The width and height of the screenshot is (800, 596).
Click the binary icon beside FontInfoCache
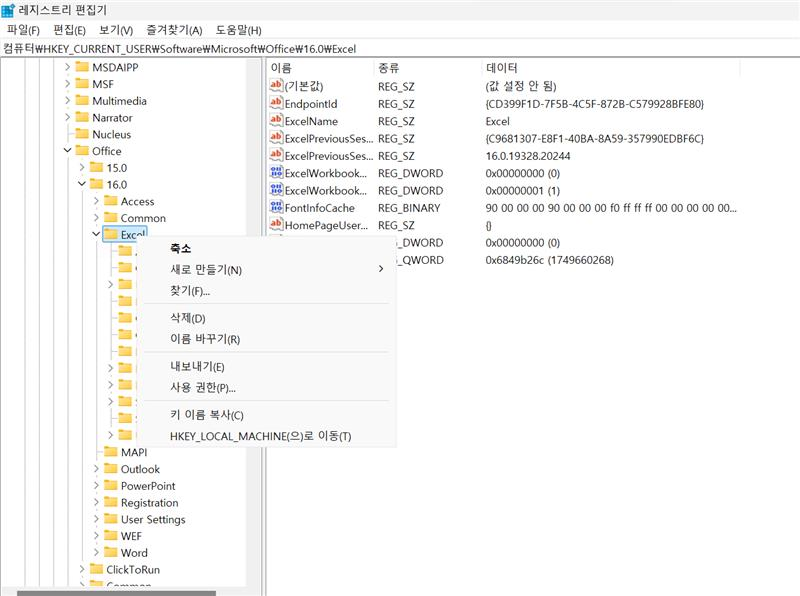click(276, 207)
